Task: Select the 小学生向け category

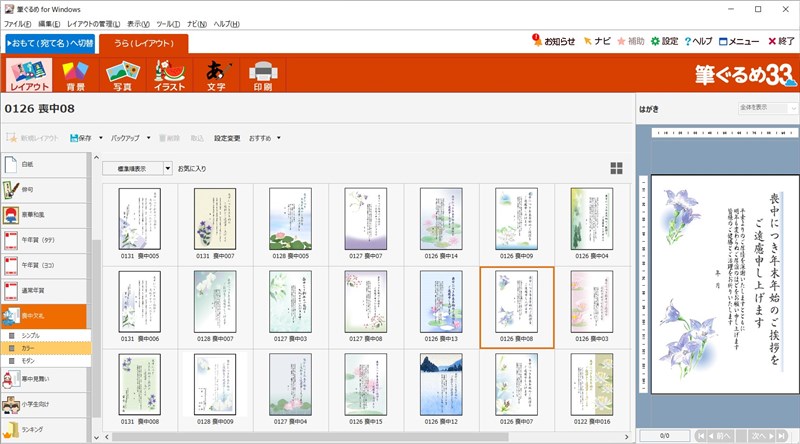Action: coord(44,405)
